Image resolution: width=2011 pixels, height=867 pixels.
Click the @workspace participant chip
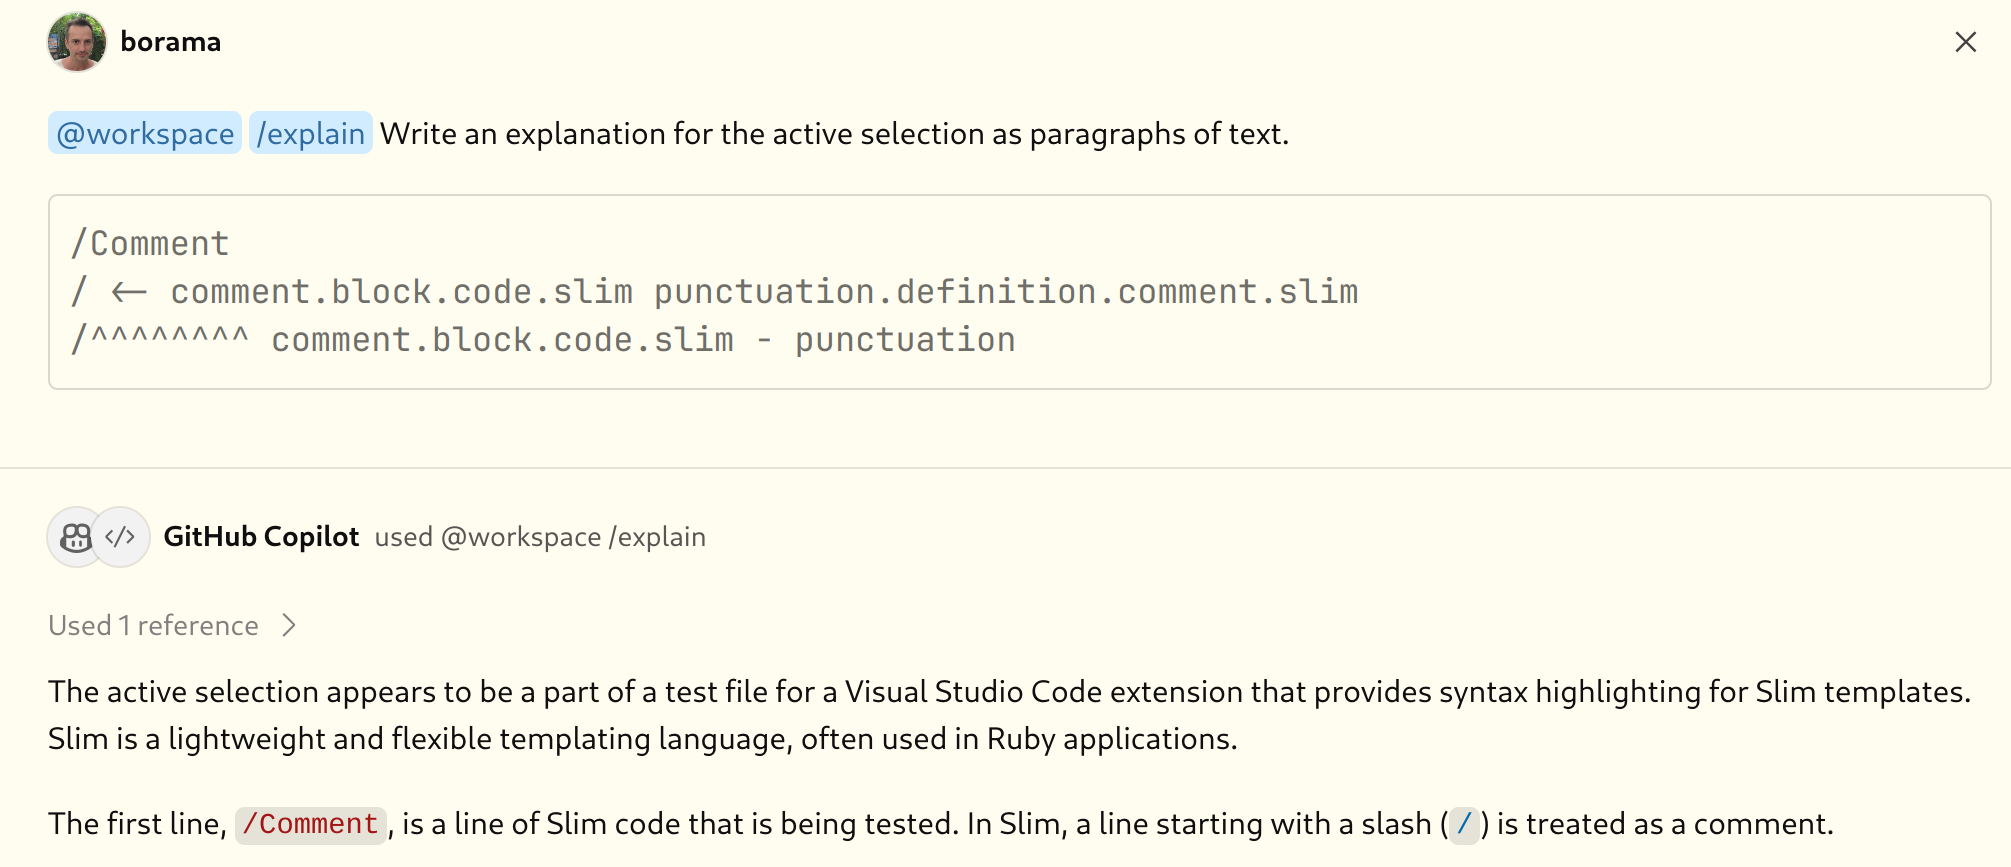pyautogui.click(x=145, y=133)
